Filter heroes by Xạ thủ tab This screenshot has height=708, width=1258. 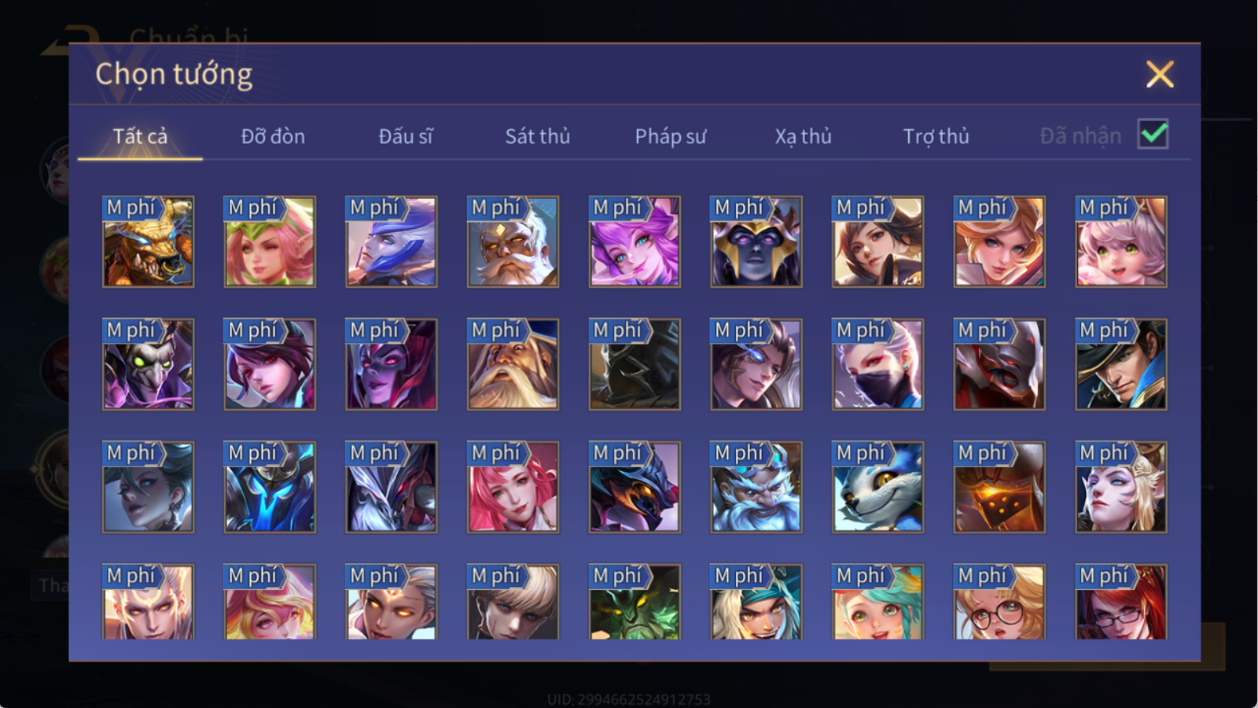[803, 136]
